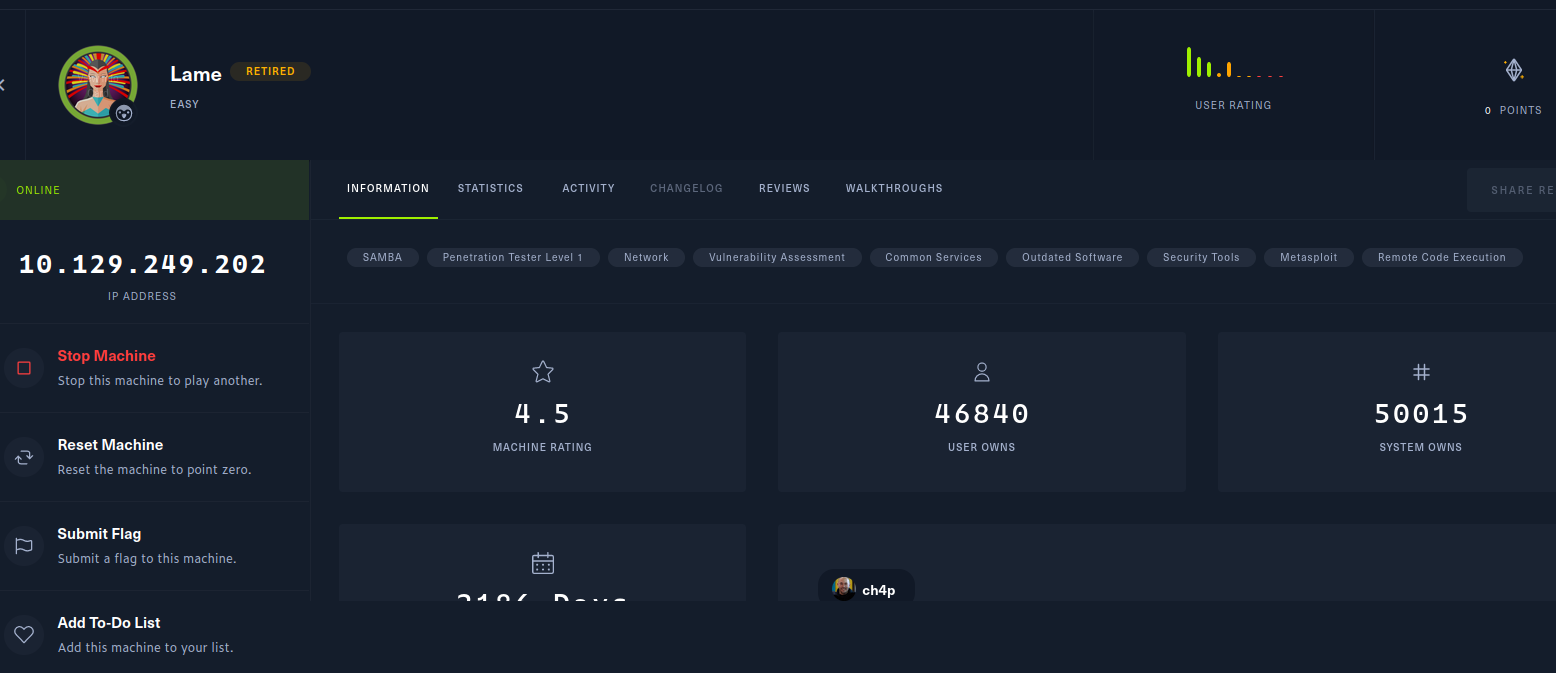Image resolution: width=1556 pixels, height=673 pixels.
Task: Click the Linux OS badge on avatar
Action: coord(123,114)
